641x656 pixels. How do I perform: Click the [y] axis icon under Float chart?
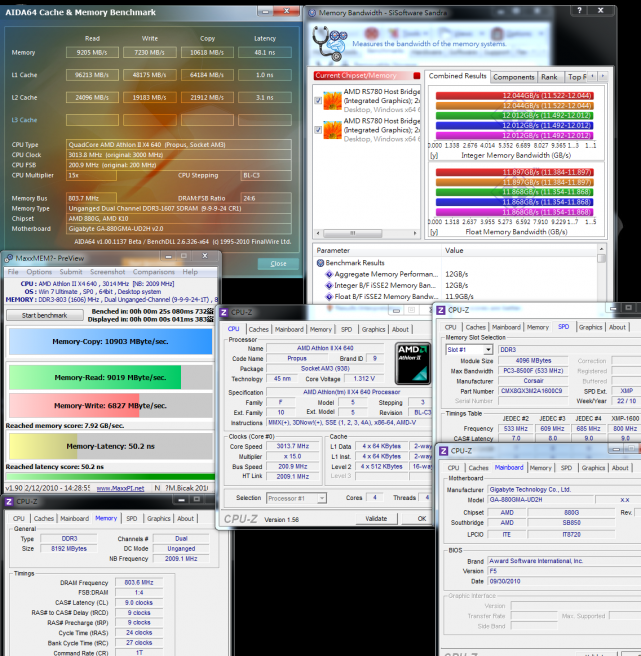tap(434, 232)
